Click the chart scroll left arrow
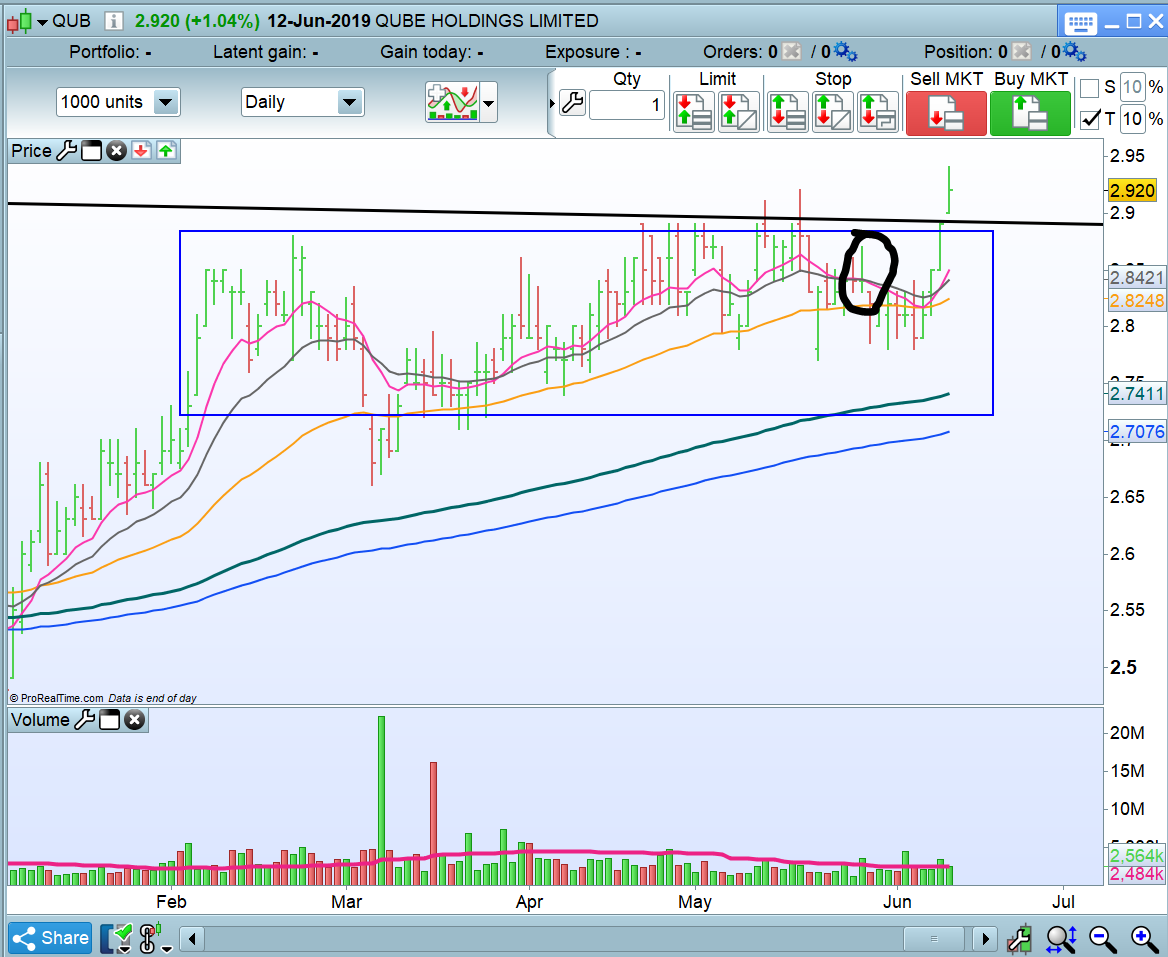Viewport: 1168px width, 957px height. point(192,938)
